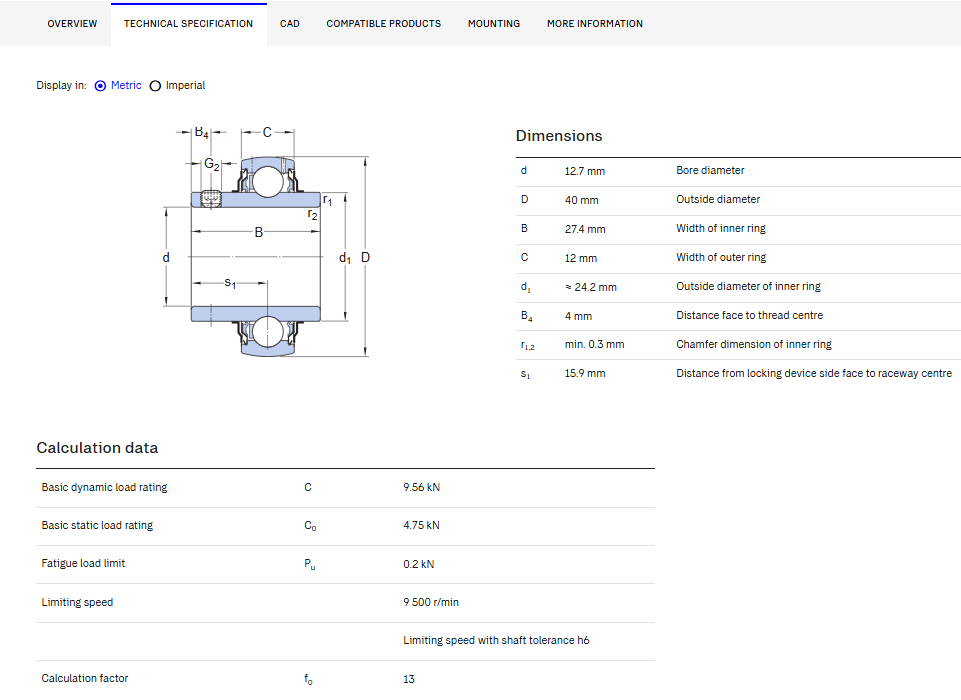The height and width of the screenshot is (700, 961).
Task: Click the Basic static load rating label
Action: pos(97,525)
